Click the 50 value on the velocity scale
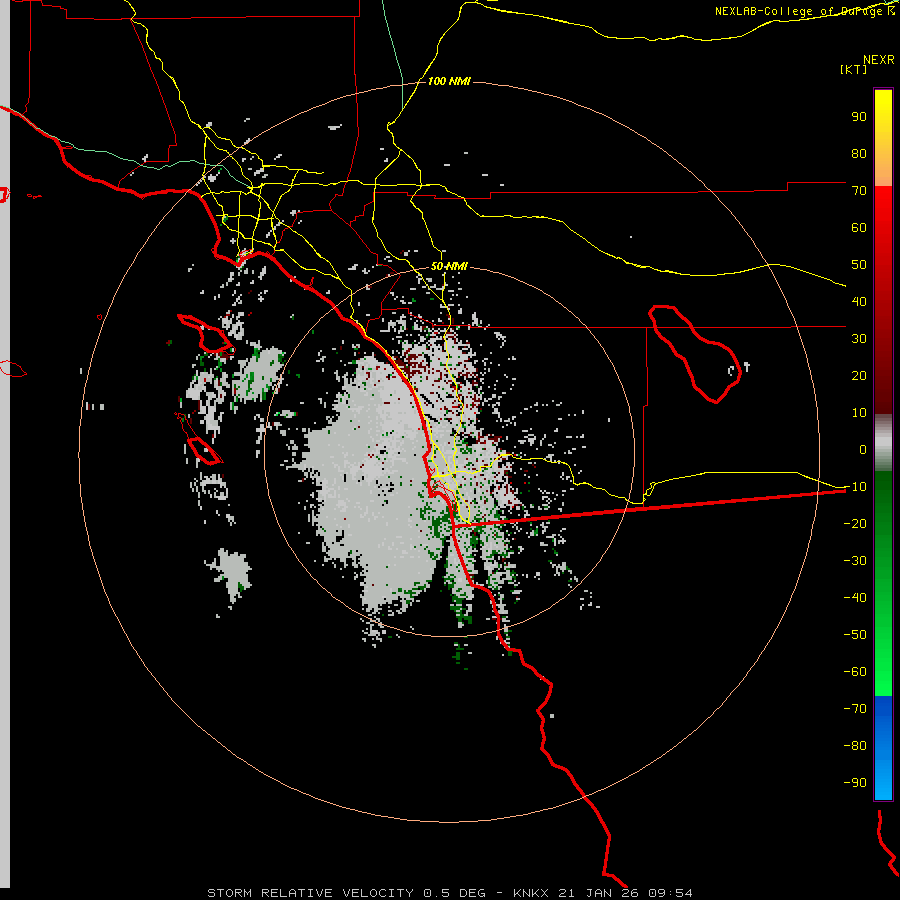 click(x=859, y=265)
